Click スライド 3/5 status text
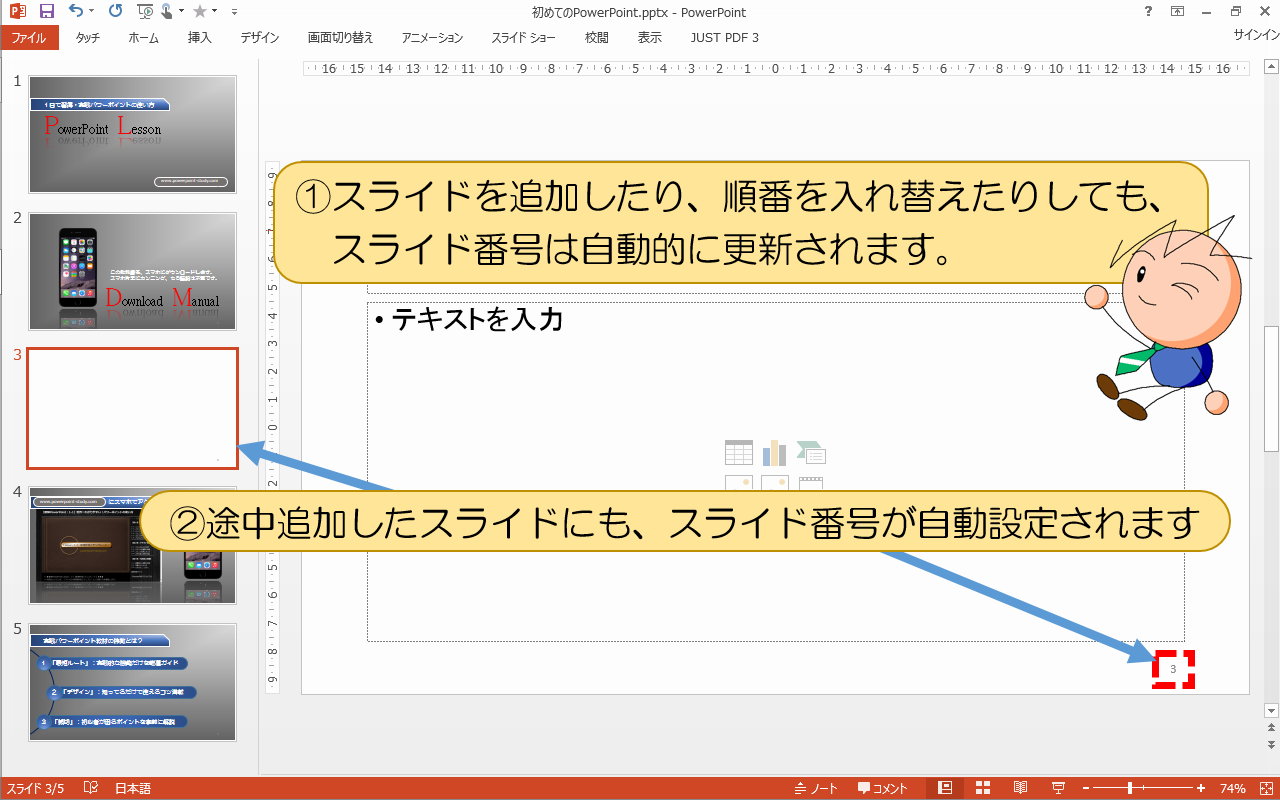 point(36,788)
